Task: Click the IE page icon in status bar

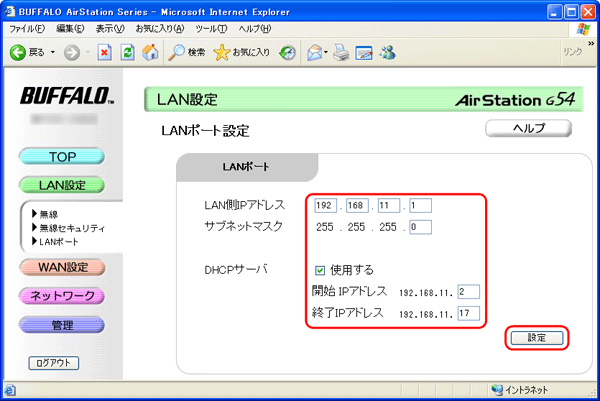Action: click(10, 390)
